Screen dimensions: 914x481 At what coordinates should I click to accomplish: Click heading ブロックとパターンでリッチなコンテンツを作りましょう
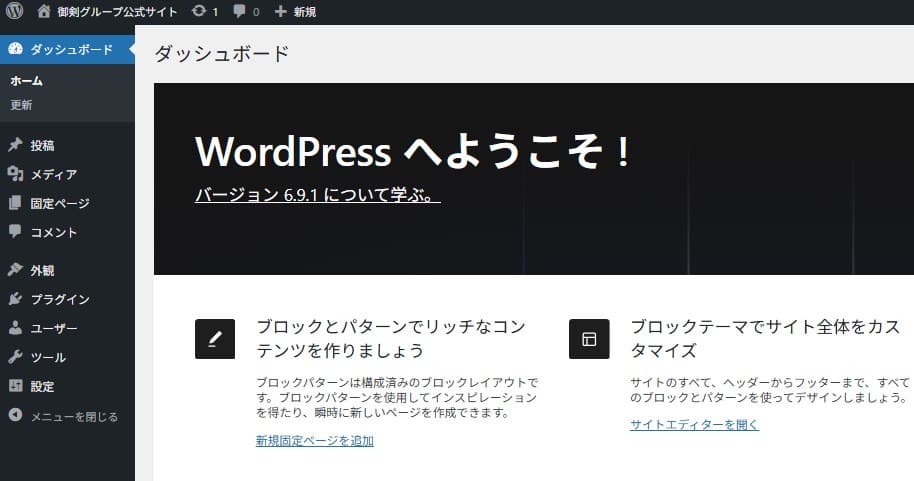pos(391,338)
